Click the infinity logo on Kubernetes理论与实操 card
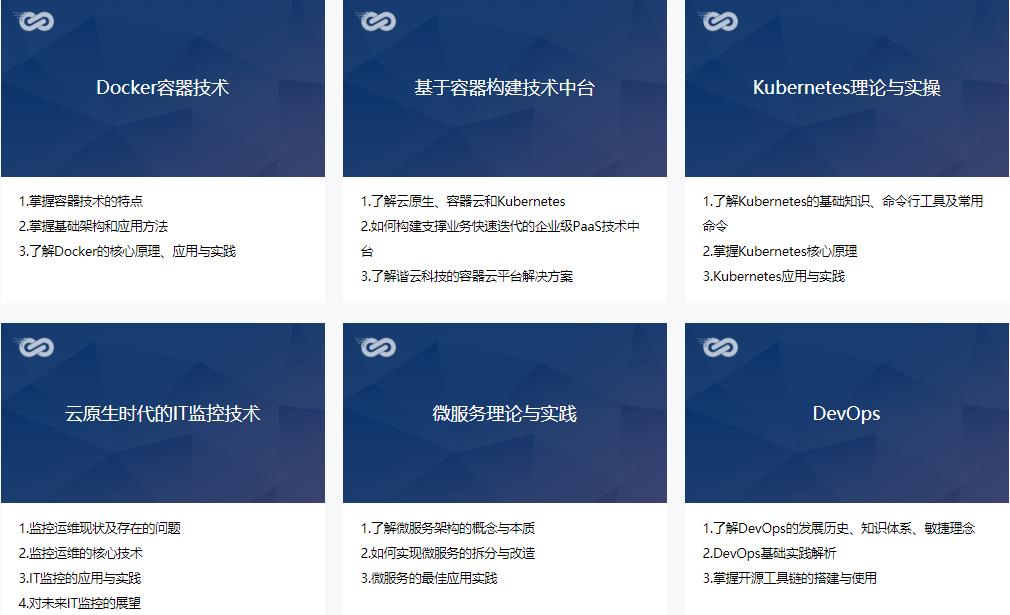The image size is (1010, 615). [x=720, y=21]
